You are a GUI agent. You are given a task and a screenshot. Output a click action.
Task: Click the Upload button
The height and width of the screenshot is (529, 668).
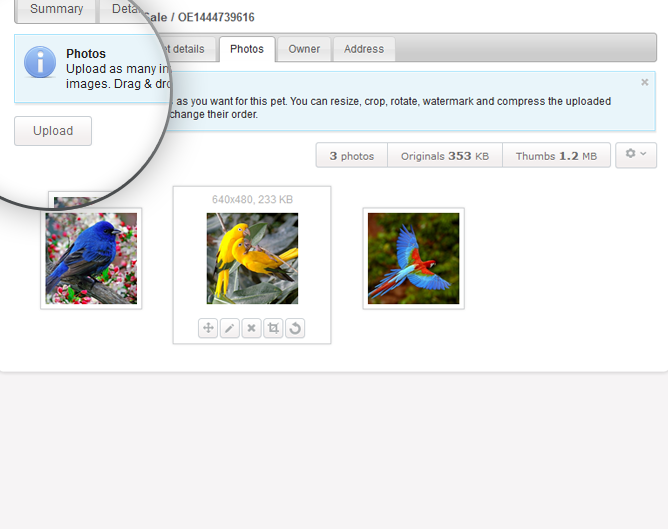pyautogui.click(x=53, y=131)
